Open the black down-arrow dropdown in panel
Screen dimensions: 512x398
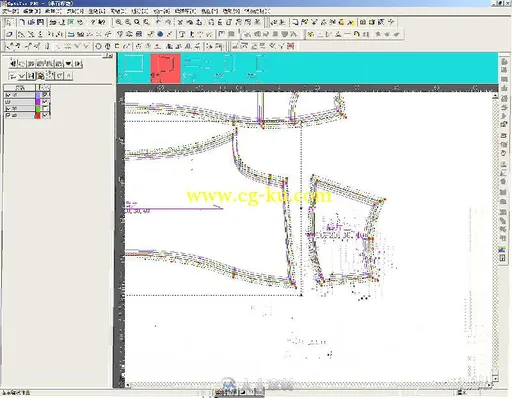click(x=68, y=64)
